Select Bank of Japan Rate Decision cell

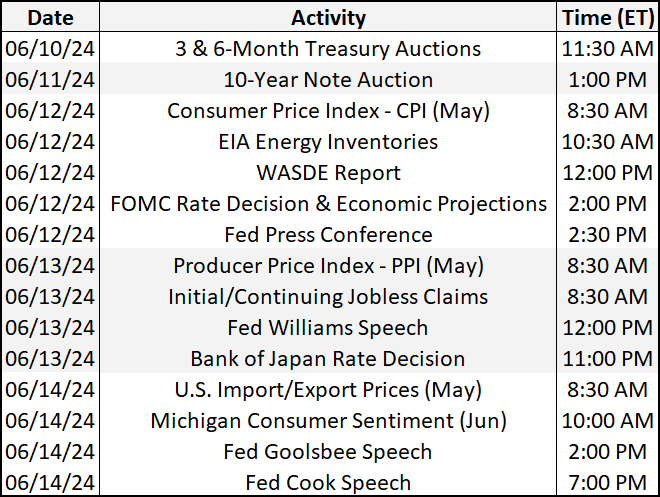328,359
